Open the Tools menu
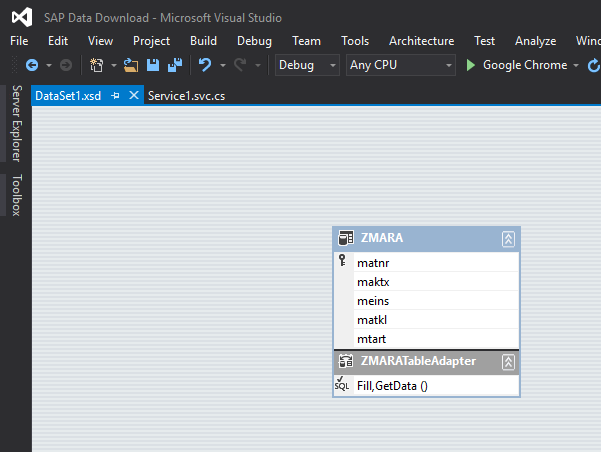 click(x=355, y=41)
